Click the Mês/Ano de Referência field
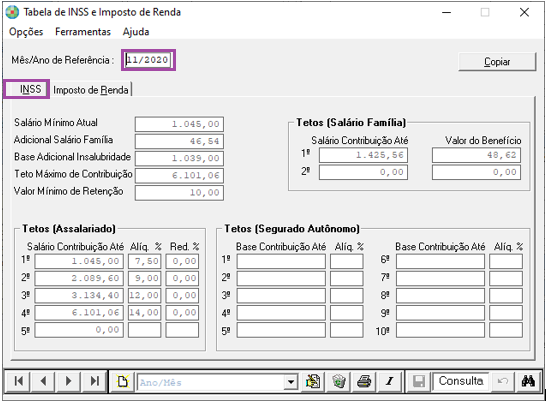 tap(148, 60)
